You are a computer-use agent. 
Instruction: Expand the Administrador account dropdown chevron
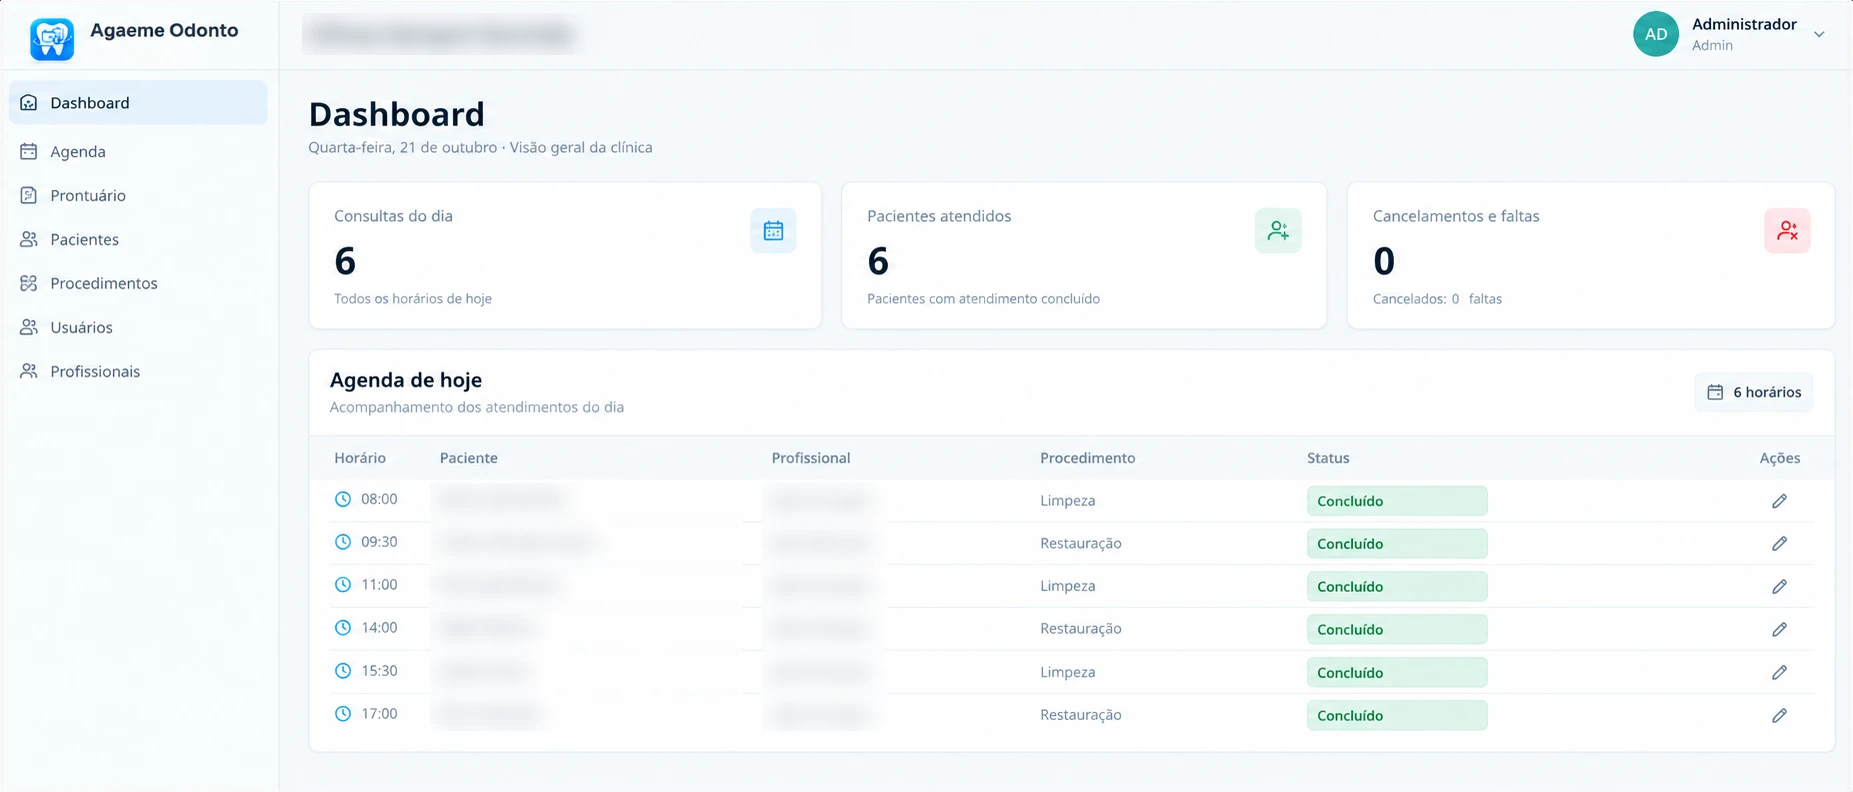pos(1819,34)
